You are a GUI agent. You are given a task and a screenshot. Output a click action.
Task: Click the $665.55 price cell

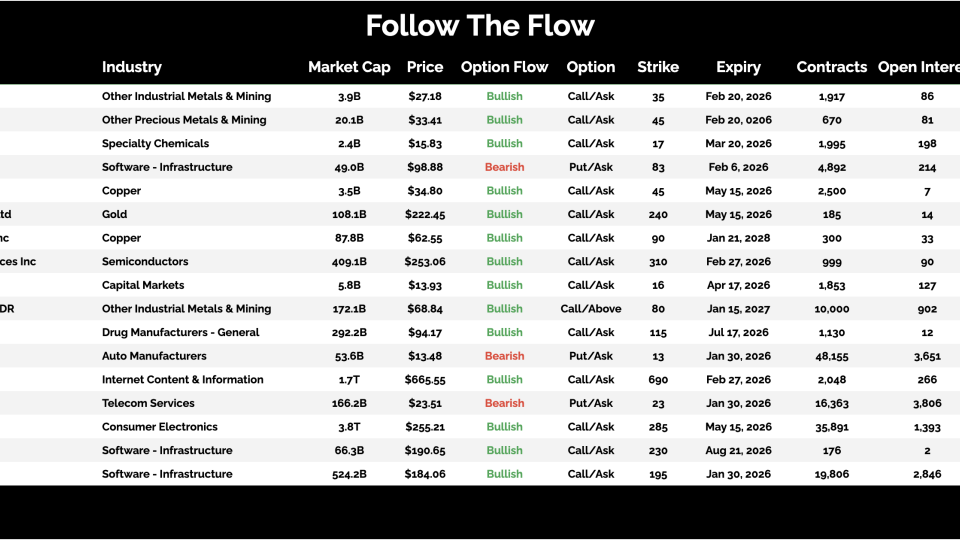point(425,380)
